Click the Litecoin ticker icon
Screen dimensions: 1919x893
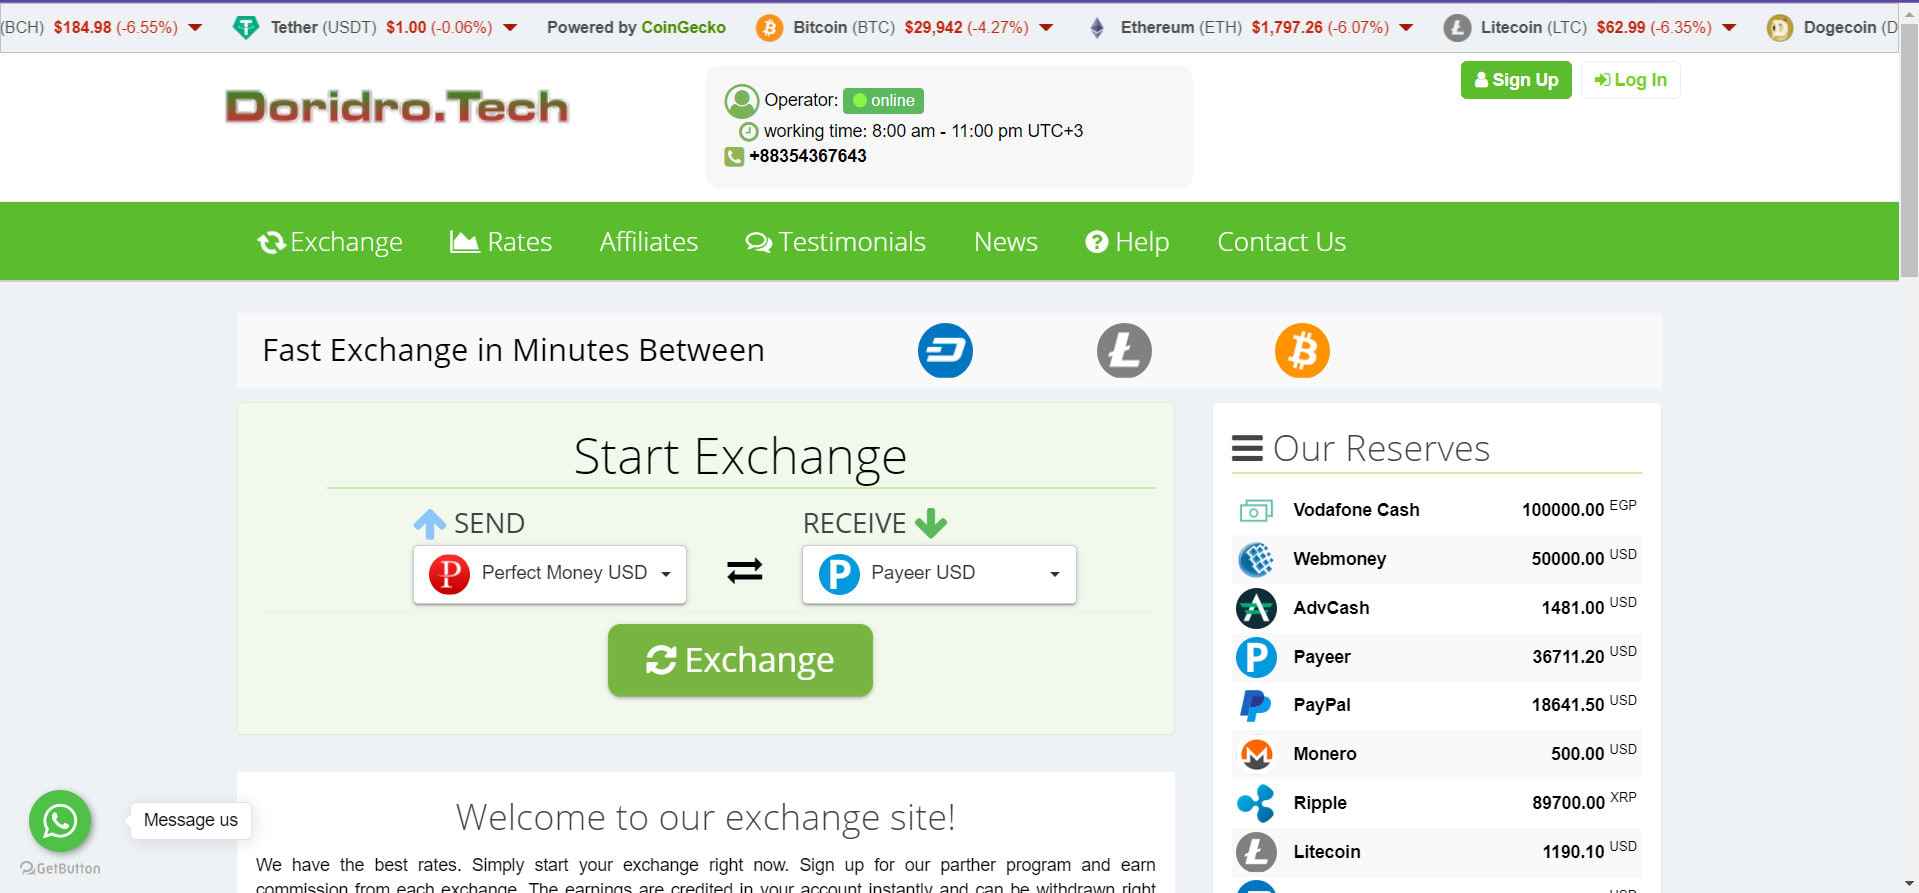pos(1457,28)
